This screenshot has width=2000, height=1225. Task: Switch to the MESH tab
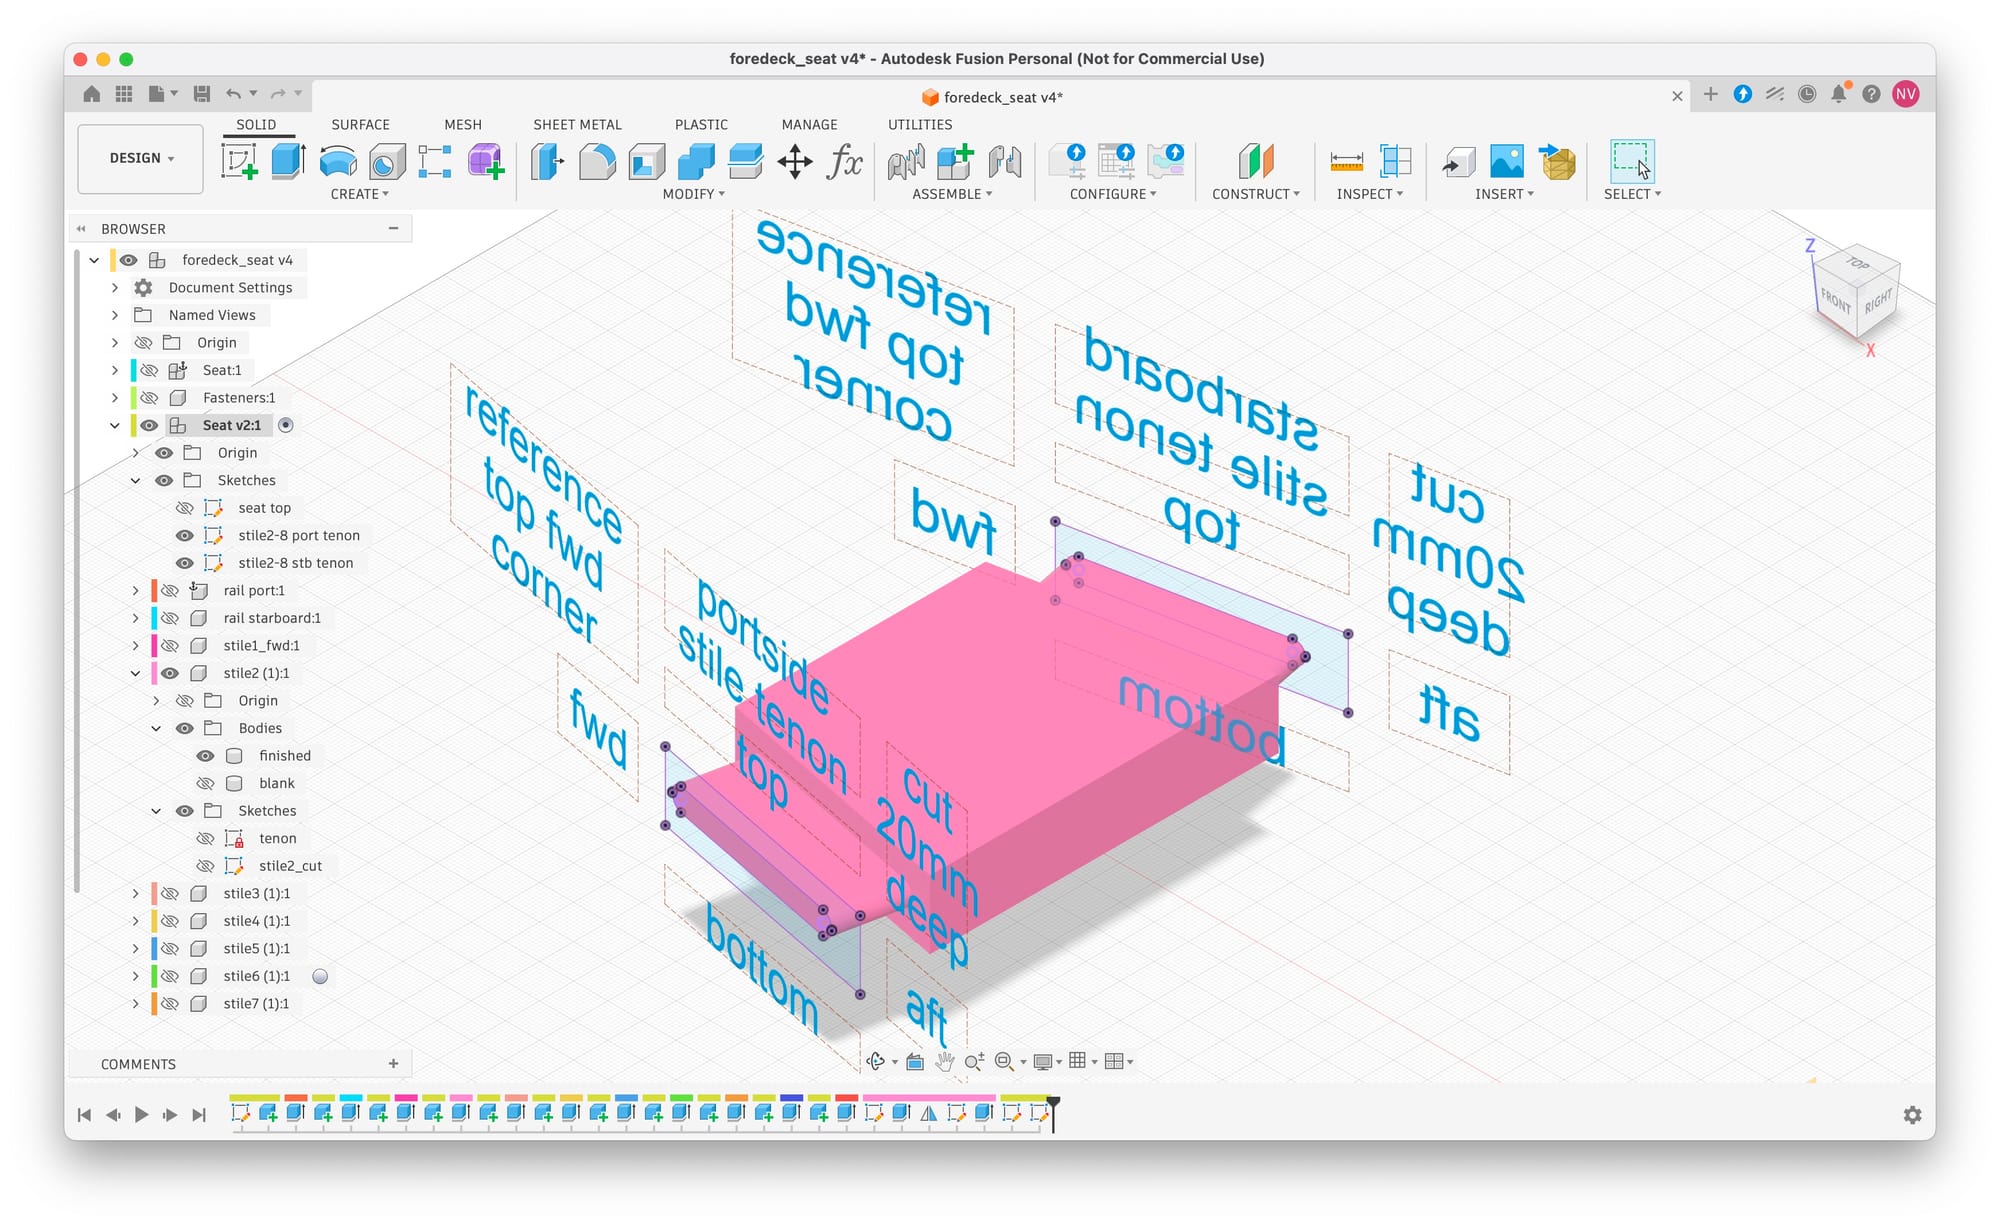click(463, 125)
